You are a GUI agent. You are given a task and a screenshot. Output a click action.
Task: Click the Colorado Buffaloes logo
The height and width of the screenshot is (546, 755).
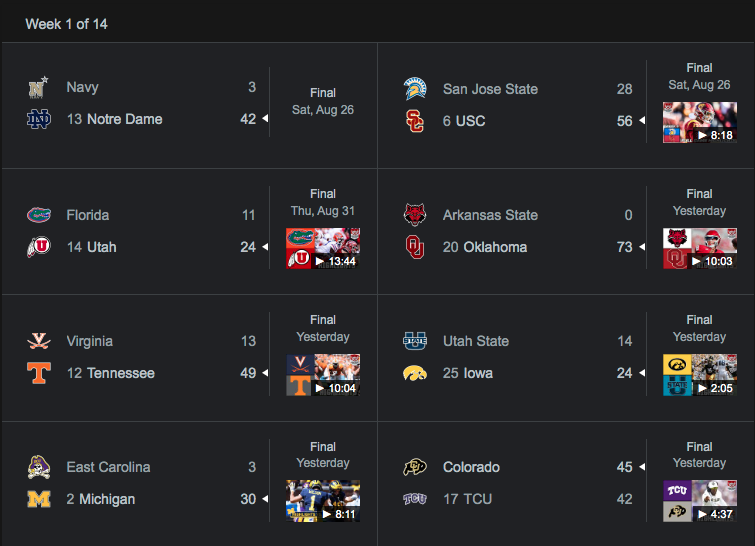[415, 467]
